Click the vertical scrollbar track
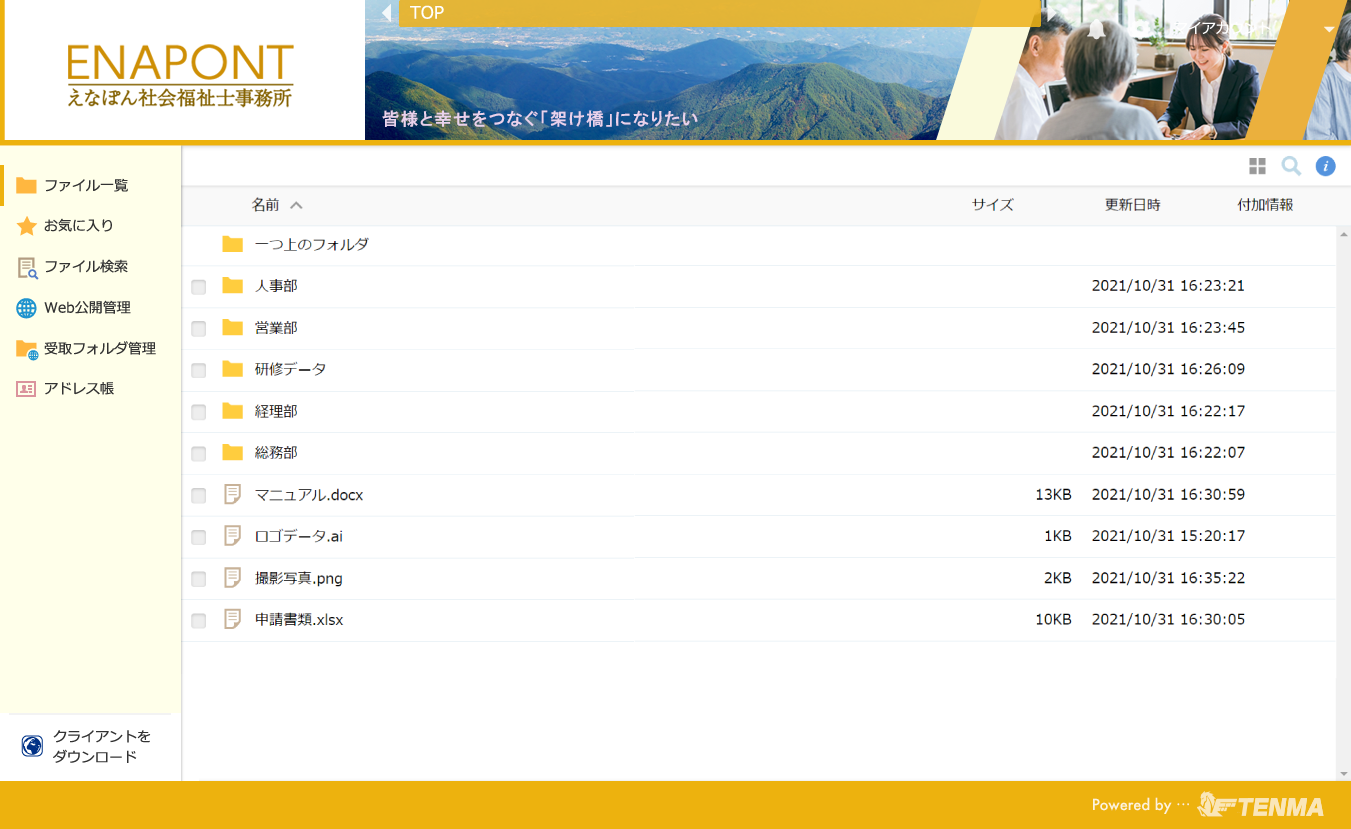The width and height of the screenshot is (1351, 829). pyautogui.click(x=1343, y=500)
